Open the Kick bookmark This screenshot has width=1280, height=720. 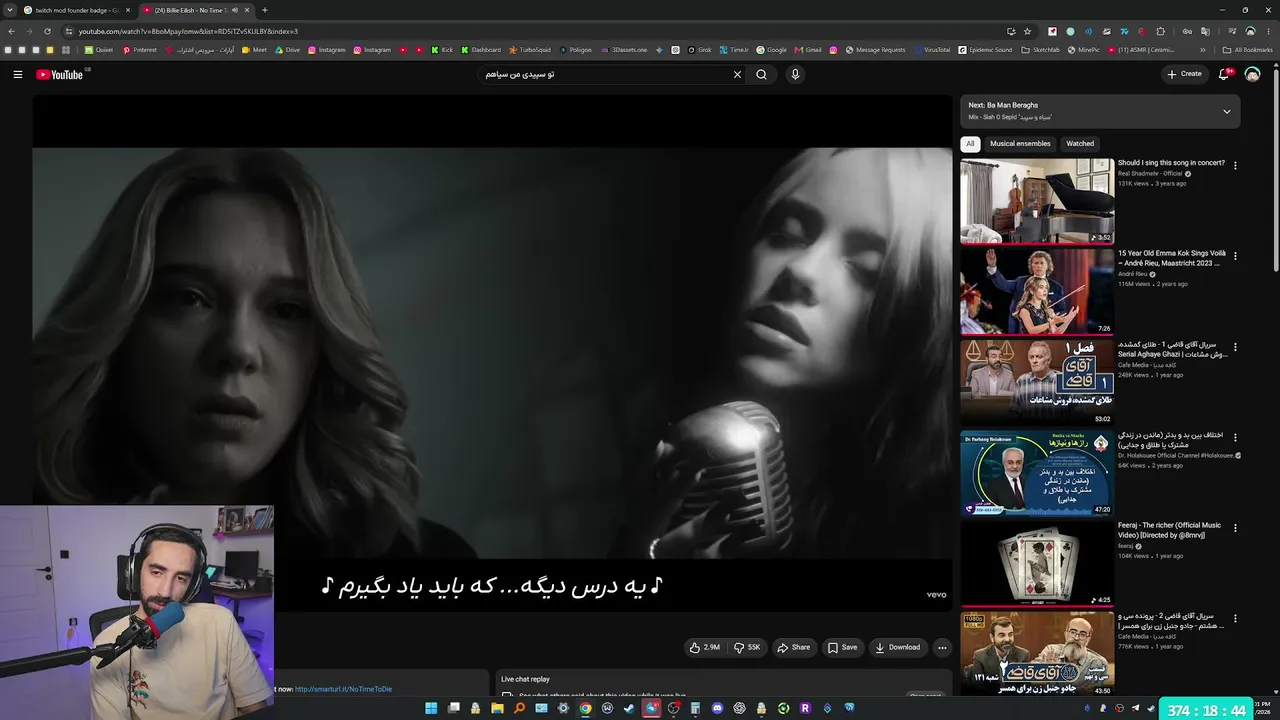pyautogui.click(x=442, y=50)
